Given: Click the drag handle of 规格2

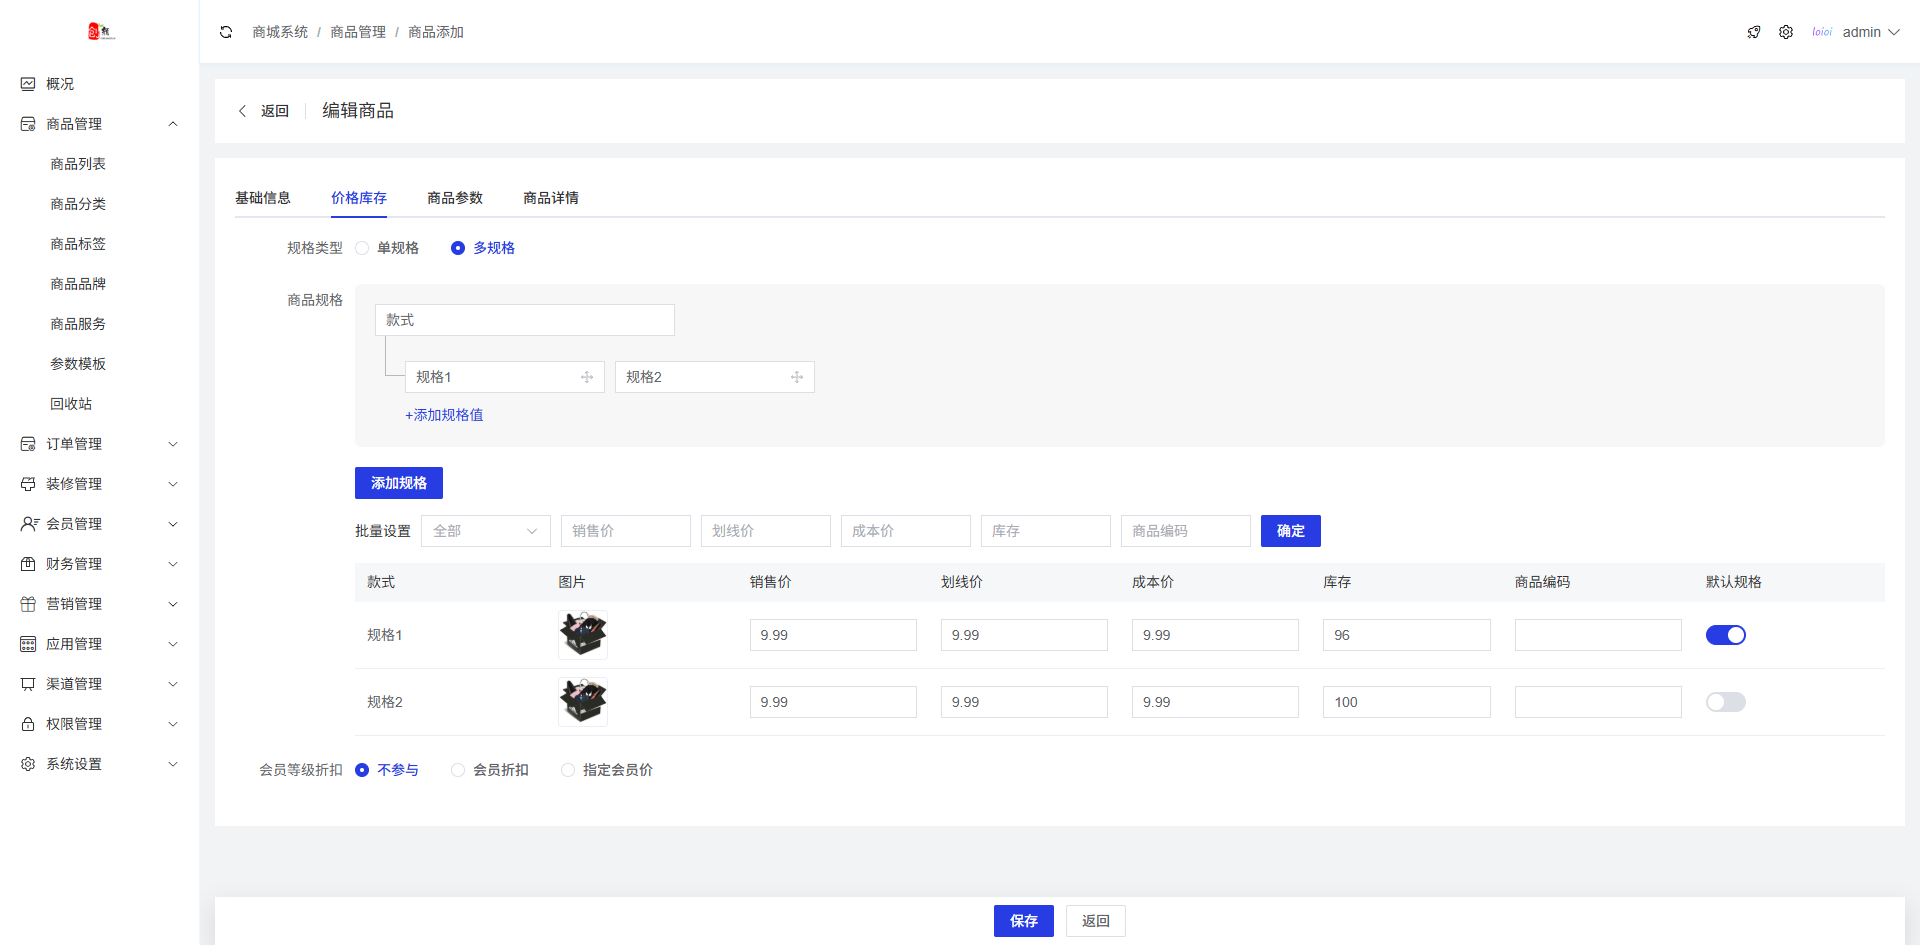Looking at the screenshot, I should pos(797,377).
